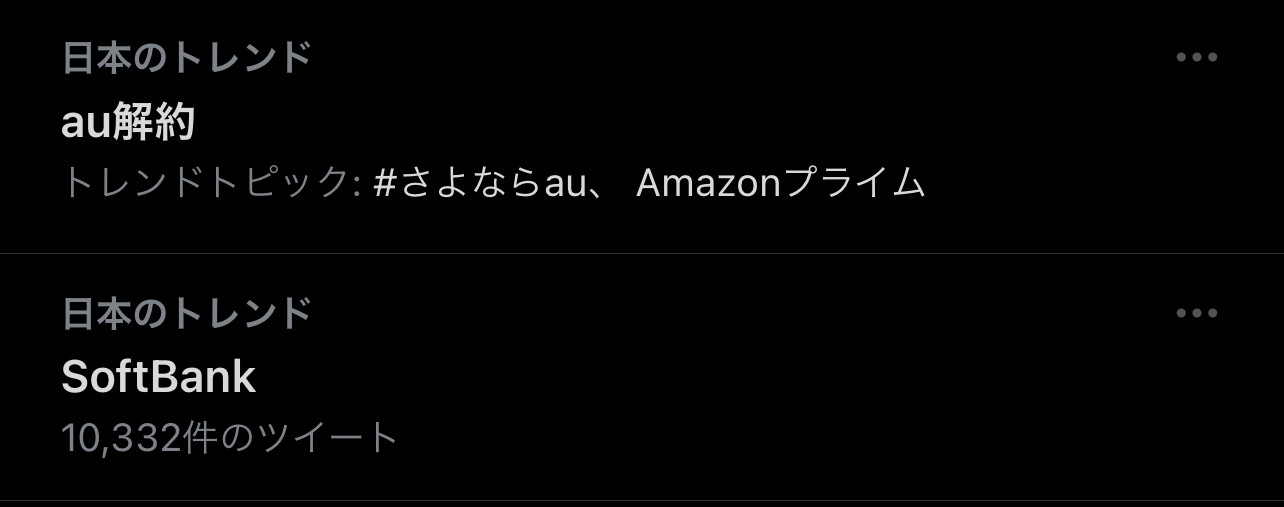Expand the overflow ellipsis on the bottom trend
Image resolution: width=1284 pixels, height=507 pixels.
tap(1196, 314)
